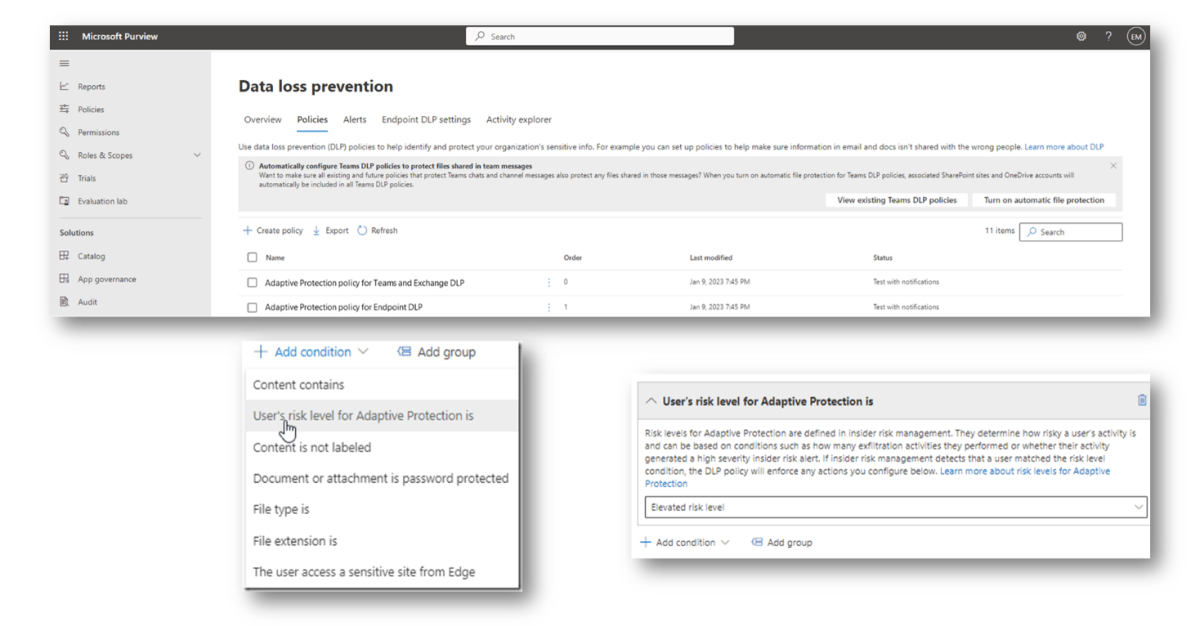Open the Elevated risk level dropdown
The height and width of the screenshot is (626, 1200).
tap(895, 508)
